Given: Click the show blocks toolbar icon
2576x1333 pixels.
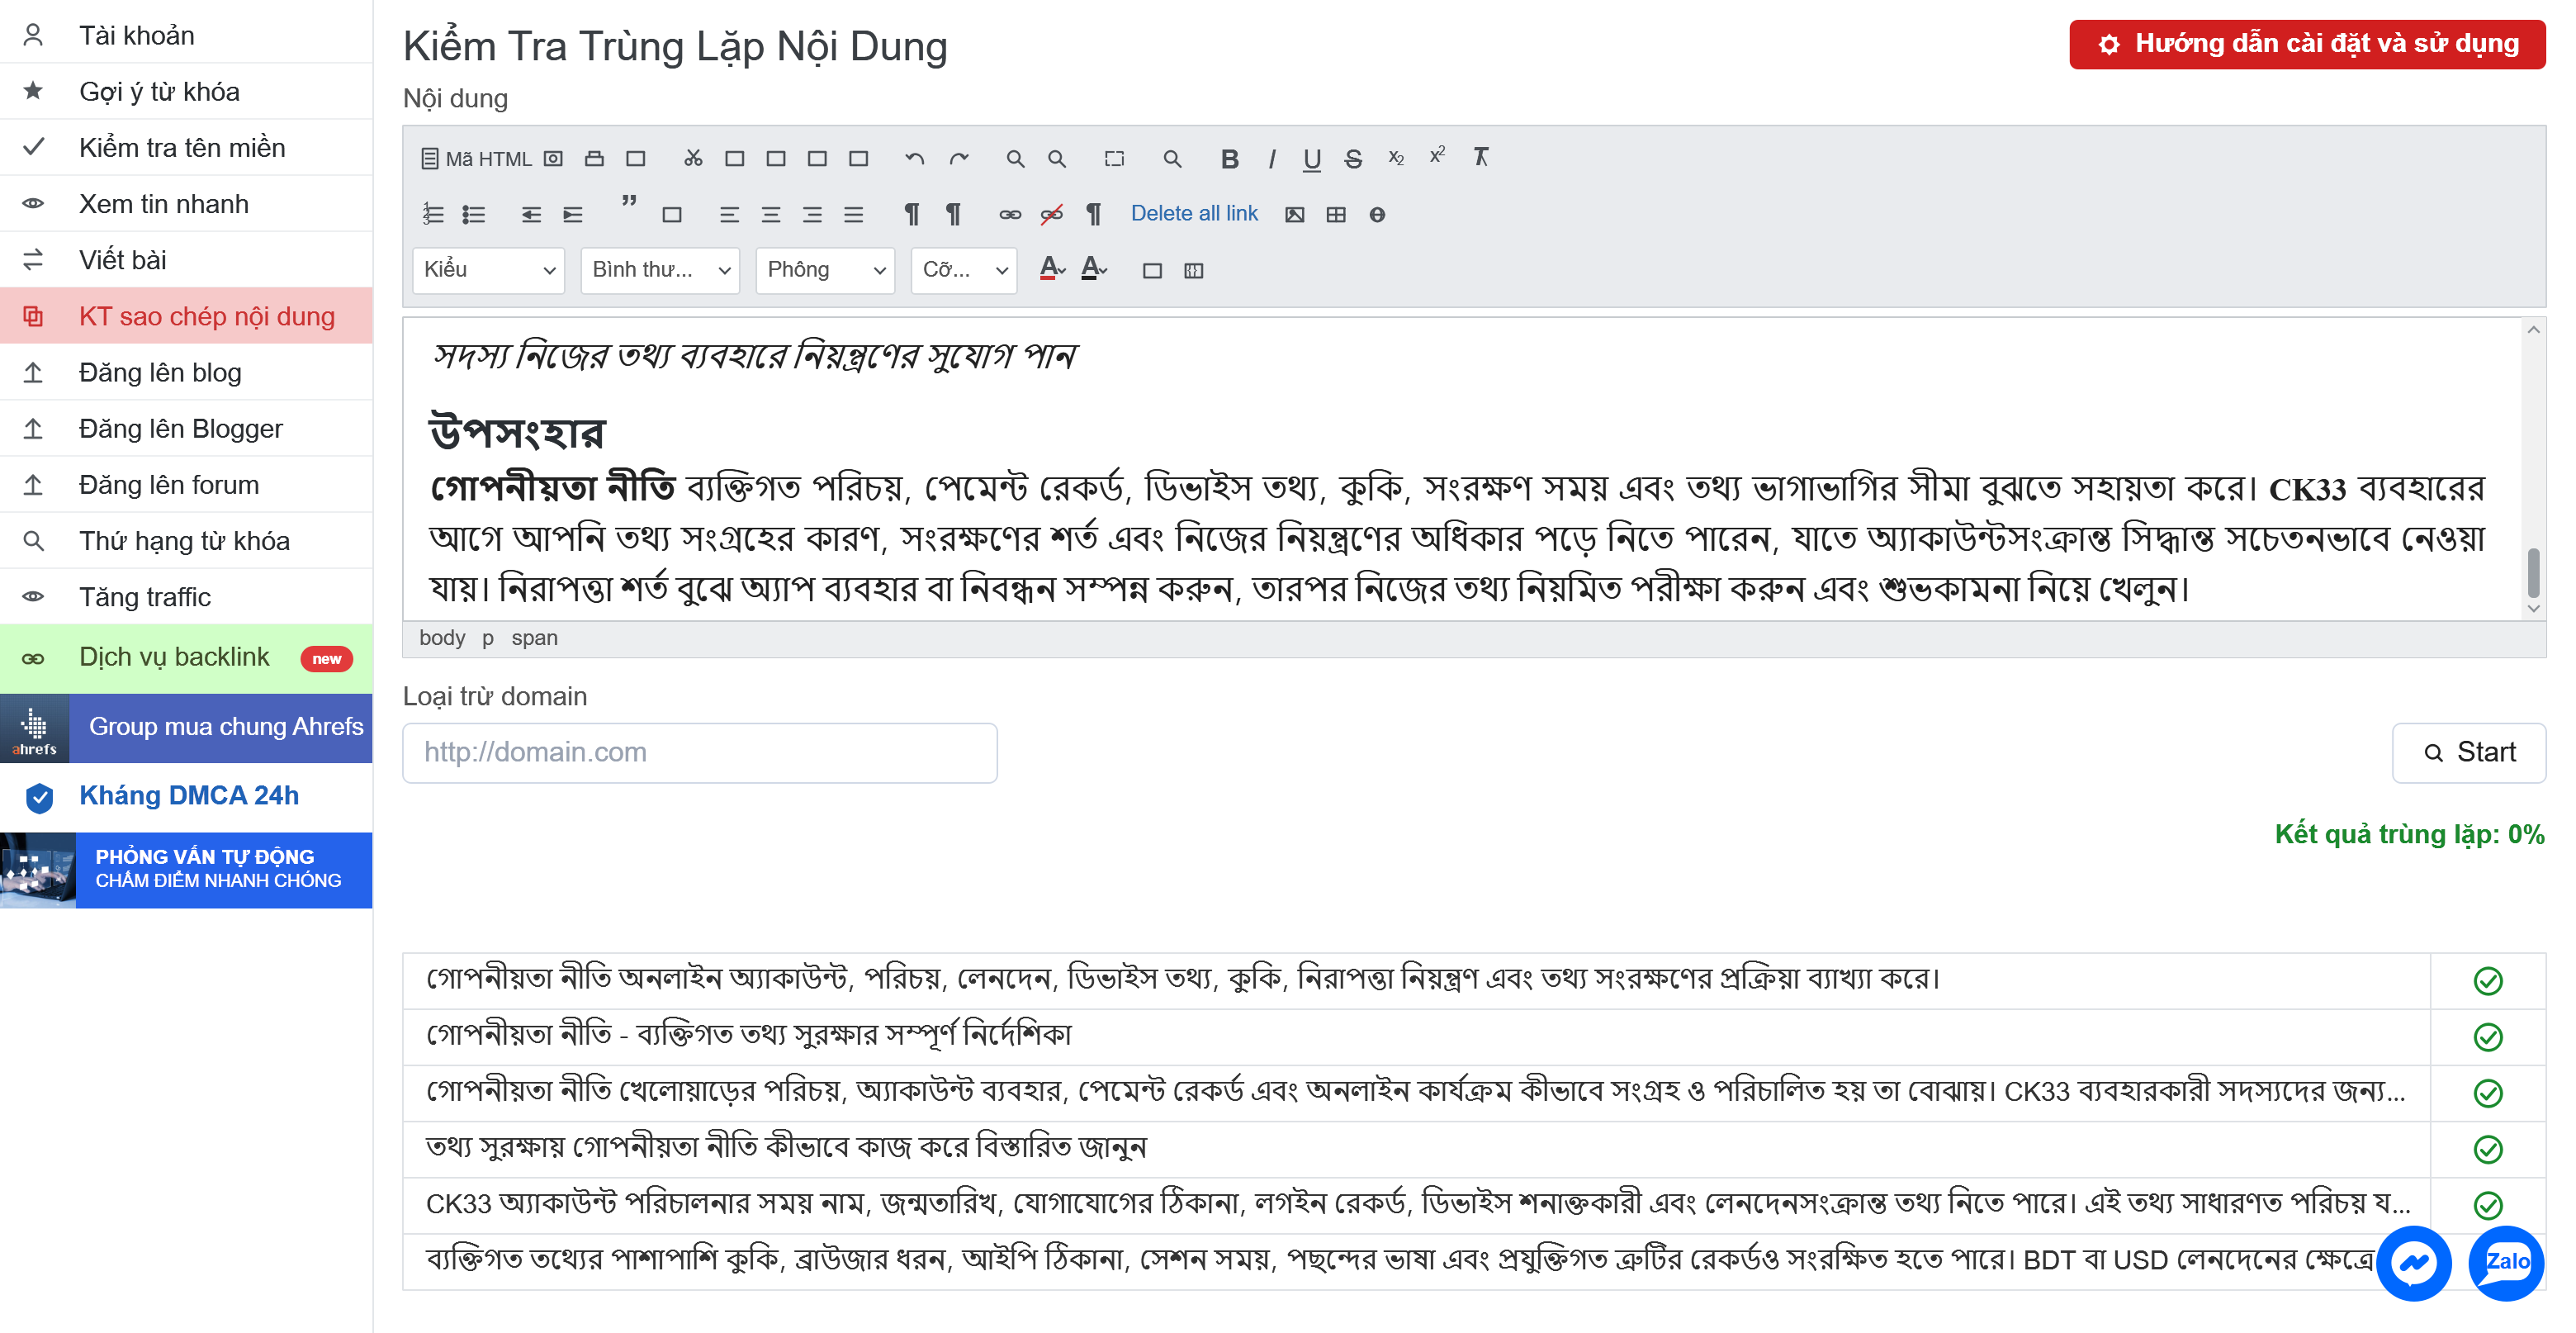Looking at the screenshot, I should click(x=1193, y=270).
